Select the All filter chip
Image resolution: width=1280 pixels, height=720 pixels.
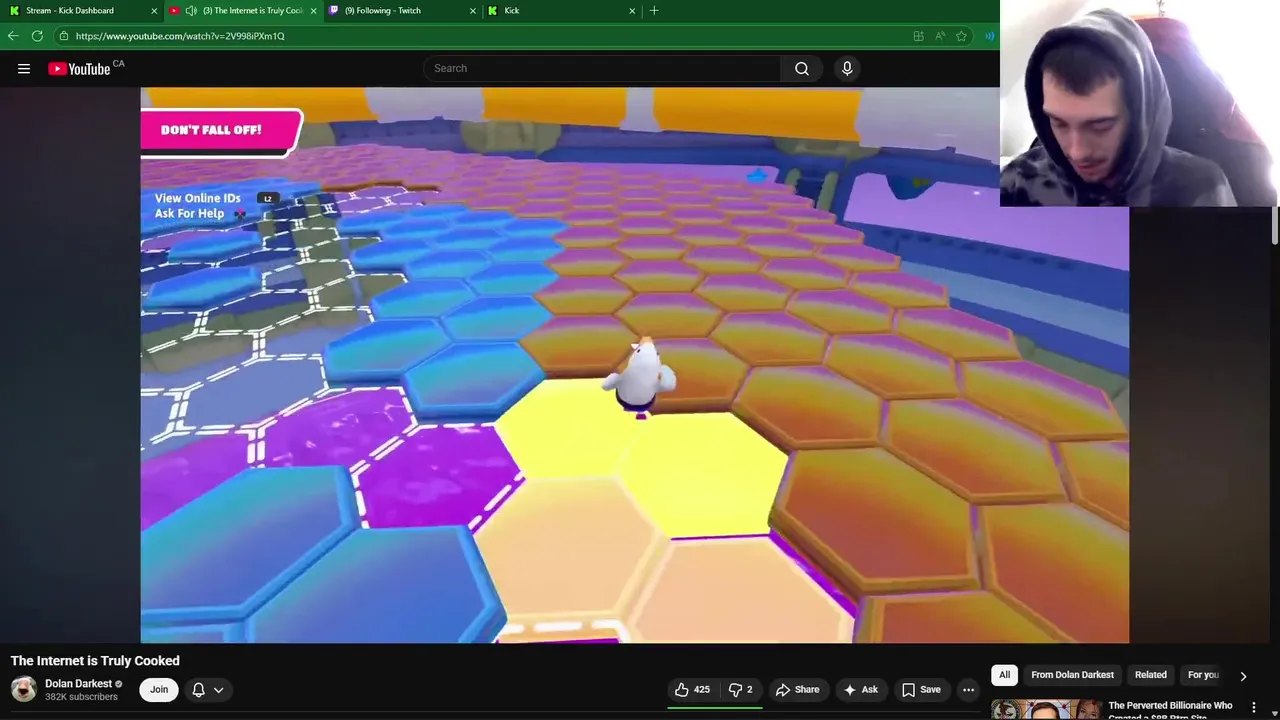click(1004, 675)
